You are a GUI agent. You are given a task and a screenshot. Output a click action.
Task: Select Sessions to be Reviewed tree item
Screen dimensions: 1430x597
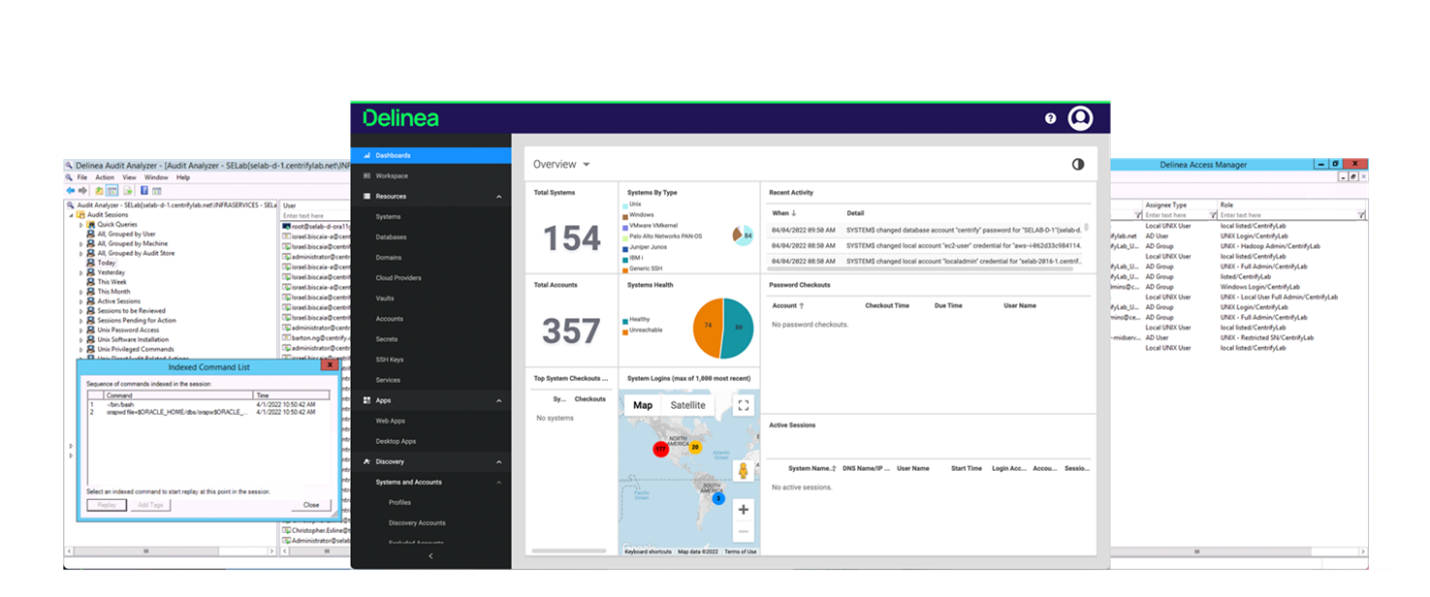click(131, 310)
